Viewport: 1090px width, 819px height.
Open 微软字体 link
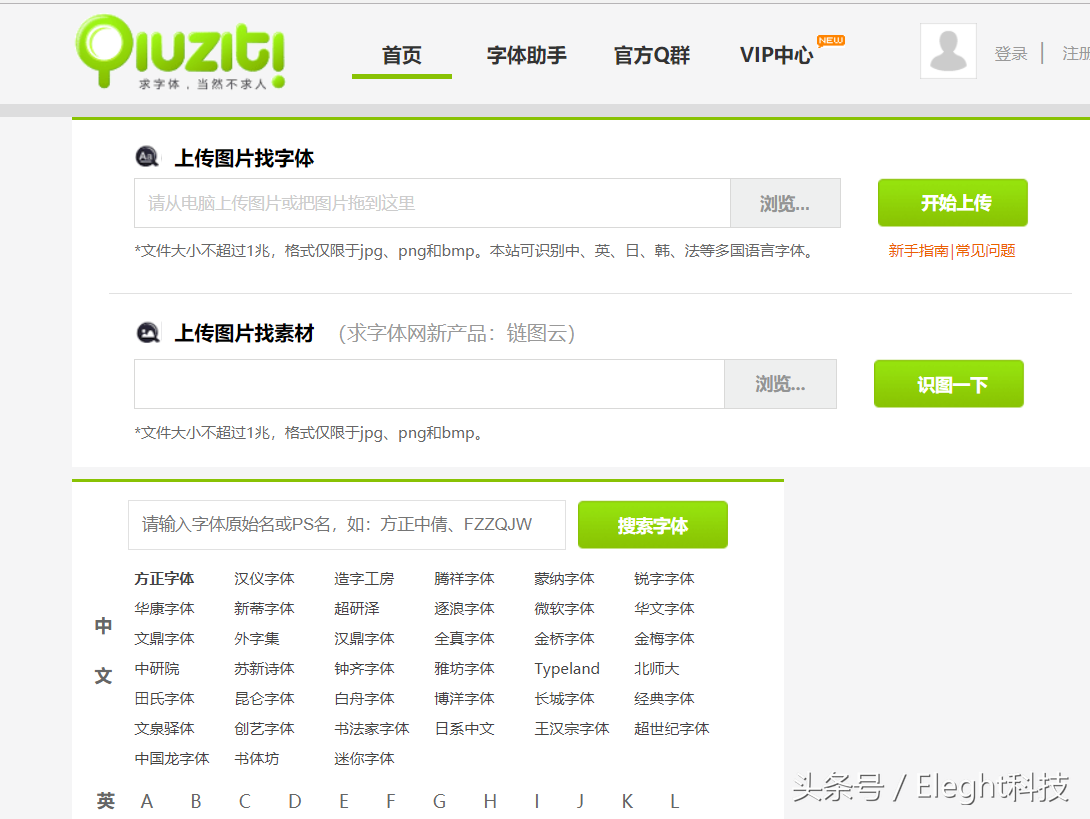pyautogui.click(x=564, y=608)
